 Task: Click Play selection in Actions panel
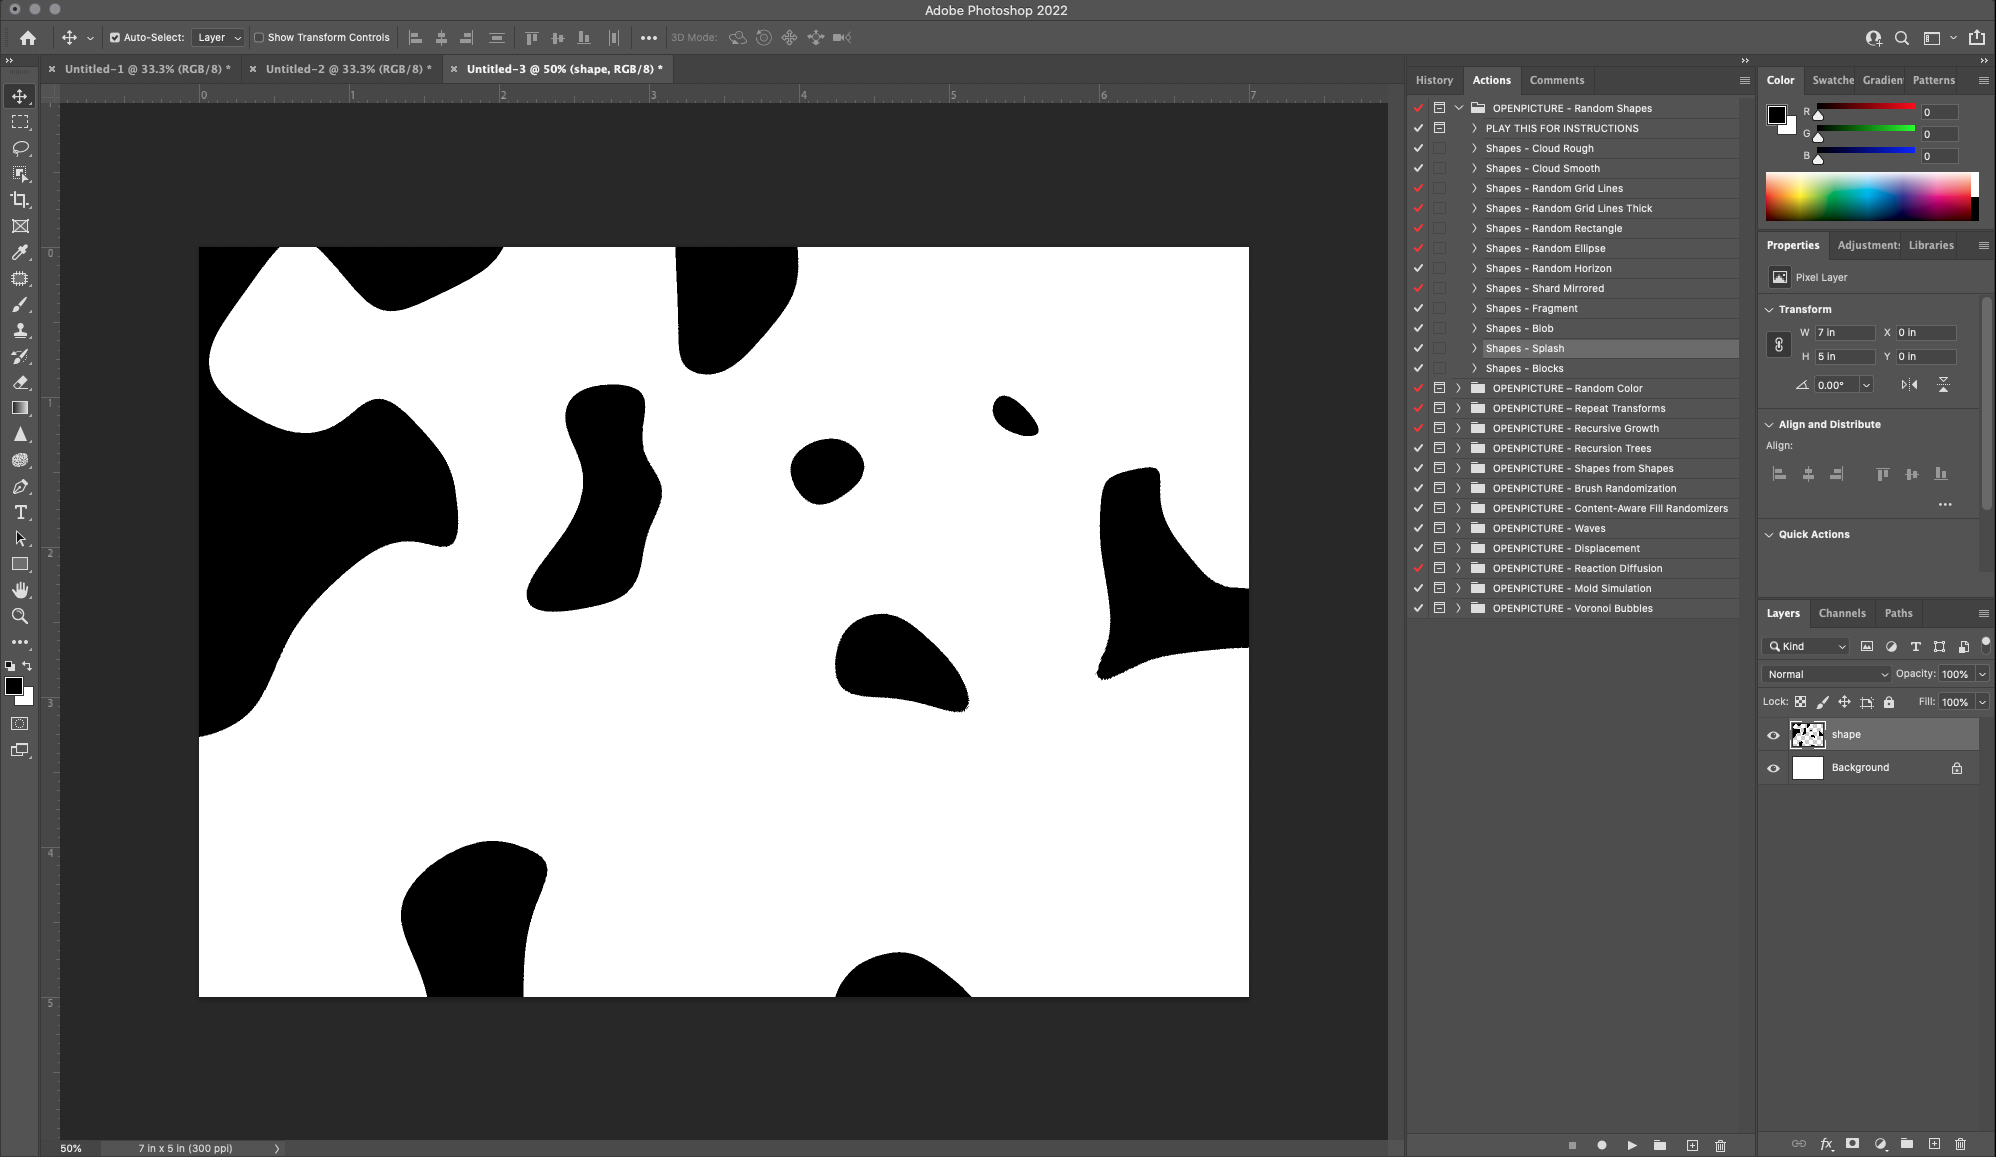[1632, 1145]
